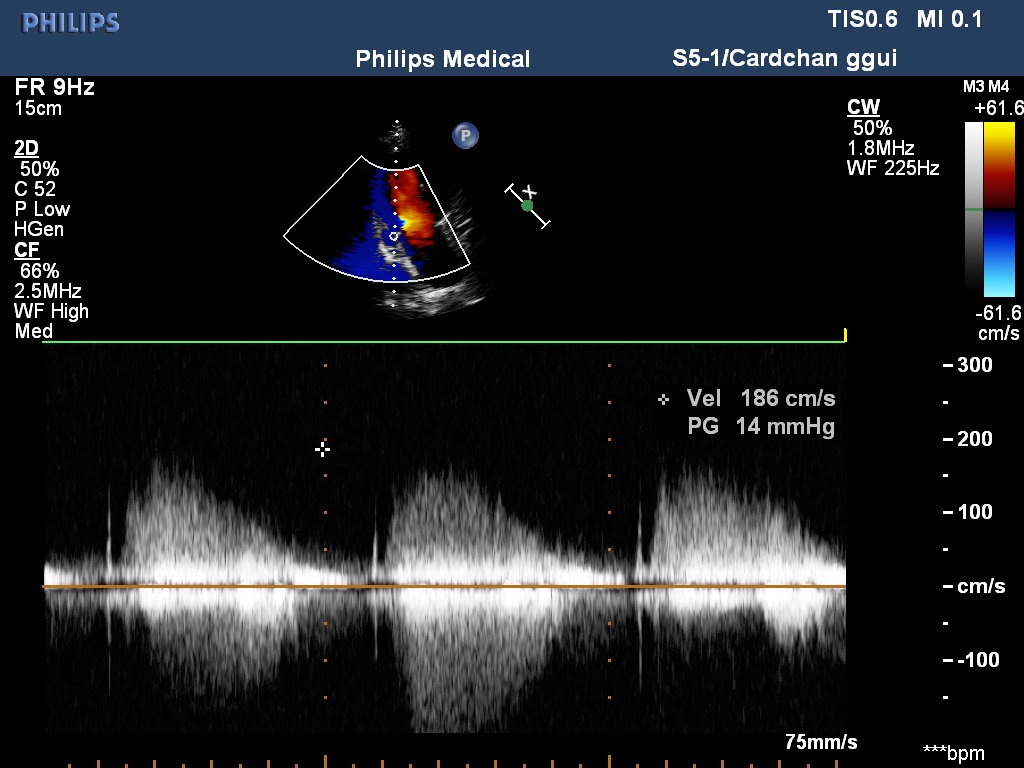Click the small circle focus marker on the Doppler line
1024x768 pixels.
click(394, 237)
